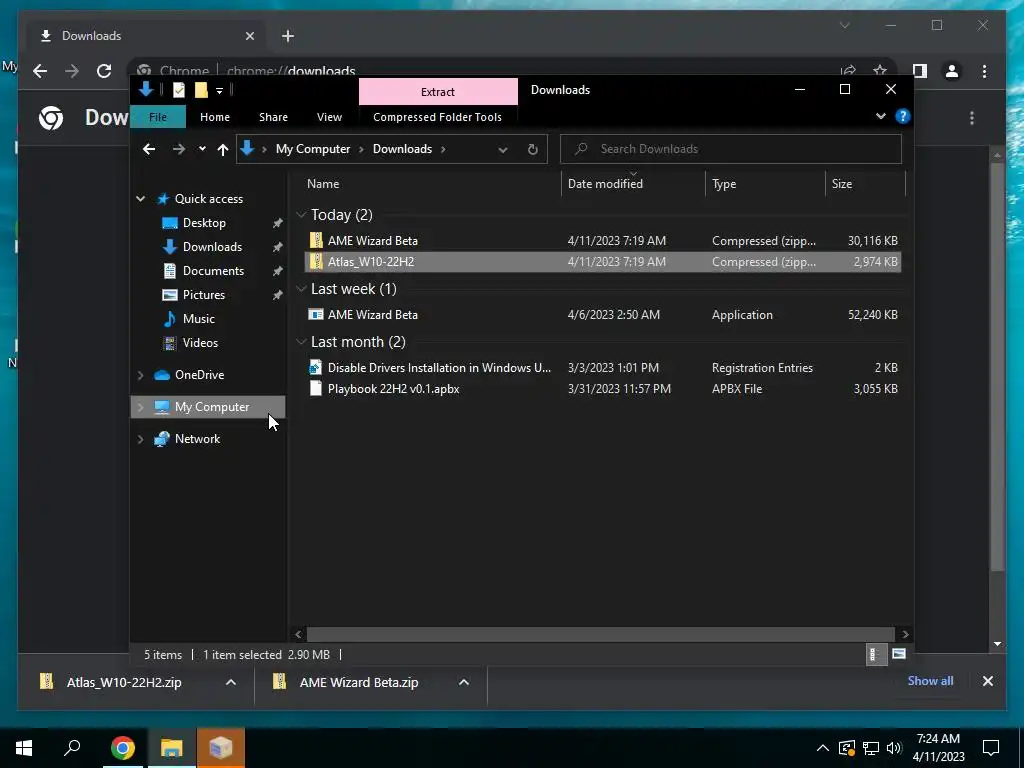Collapse the Today (2) group
The width and height of the screenshot is (1024, 768).
click(x=301, y=215)
